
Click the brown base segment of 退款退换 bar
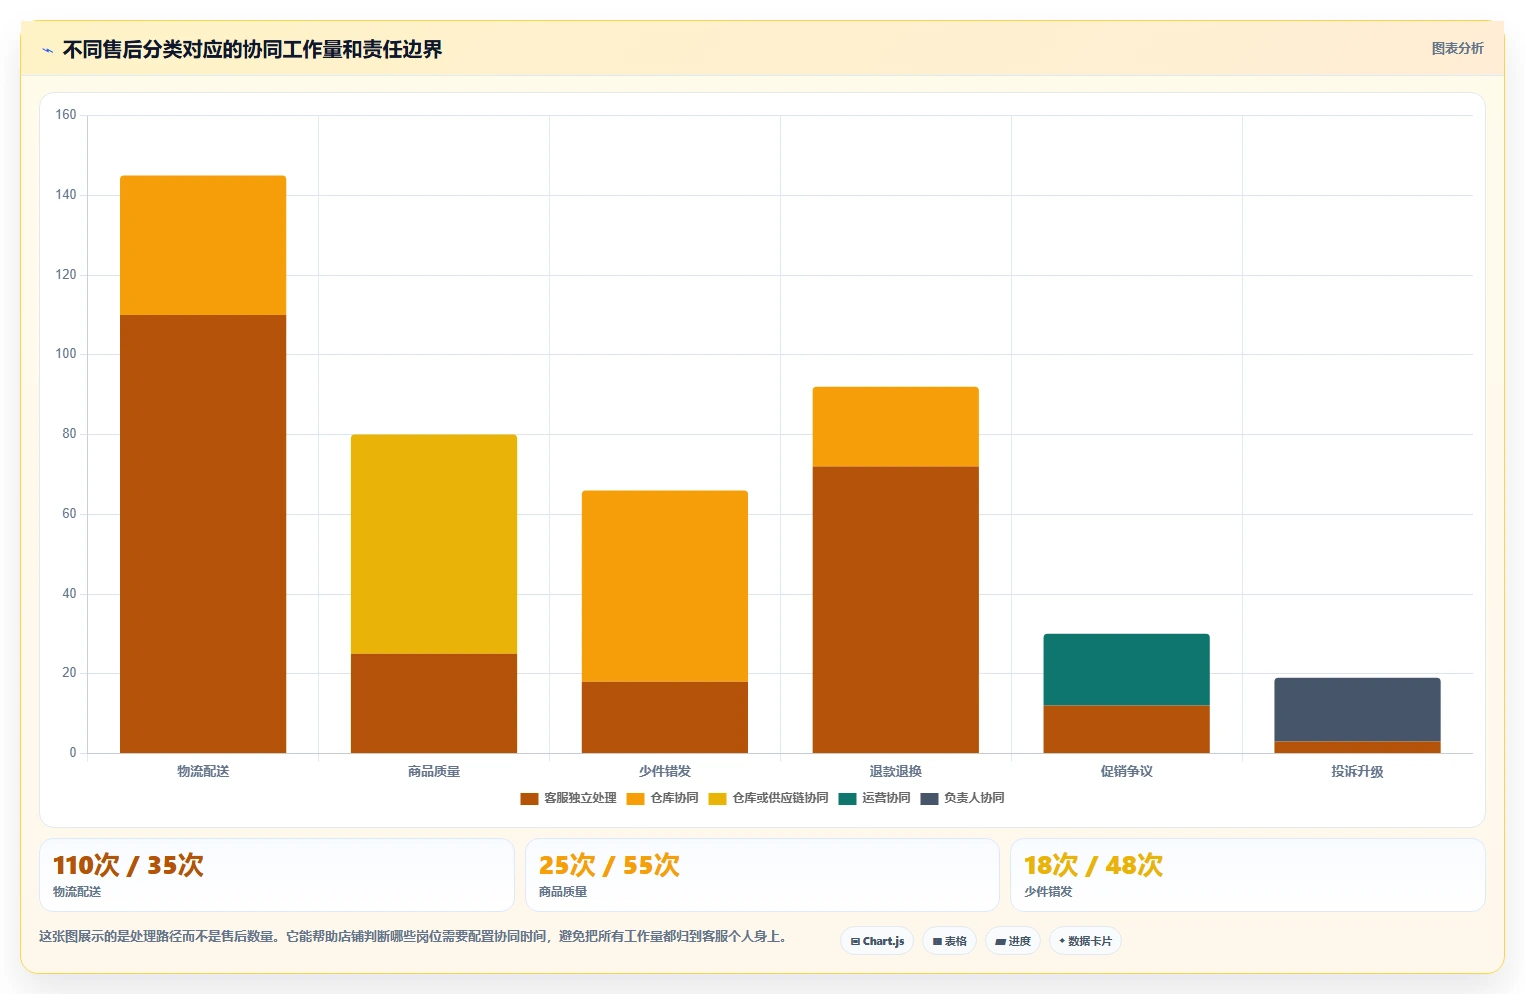coord(896,610)
